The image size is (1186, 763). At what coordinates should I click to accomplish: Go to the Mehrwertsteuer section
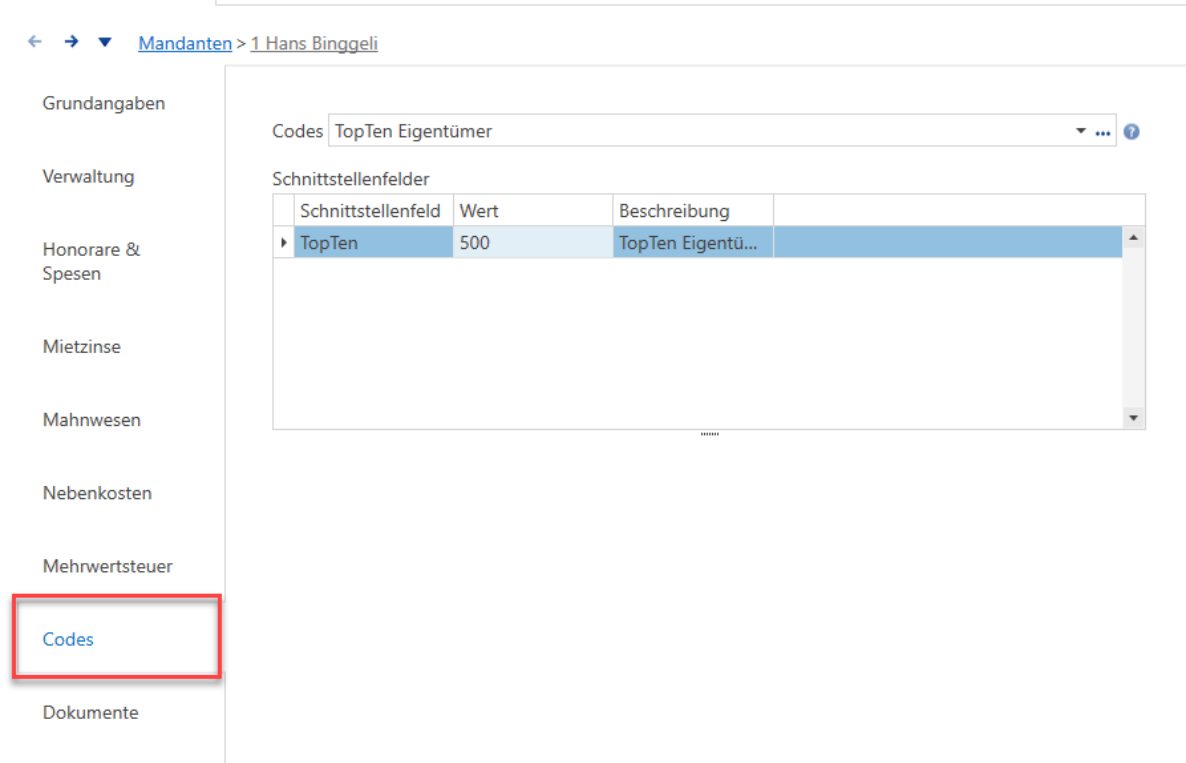point(107,566)
